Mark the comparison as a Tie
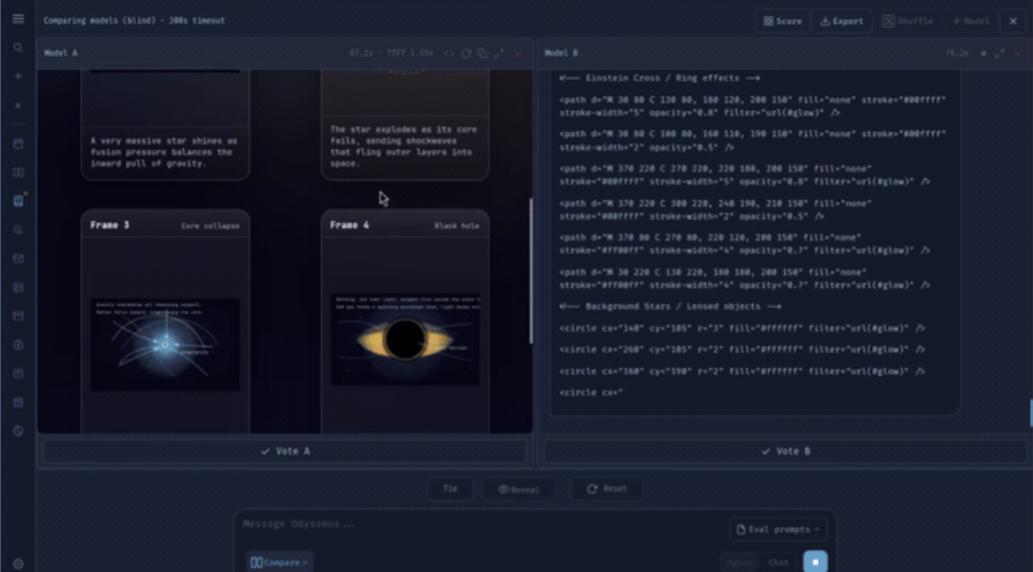Image resolution: width=1033 pixels, height=572 pixels. click(x=450, y=489)
